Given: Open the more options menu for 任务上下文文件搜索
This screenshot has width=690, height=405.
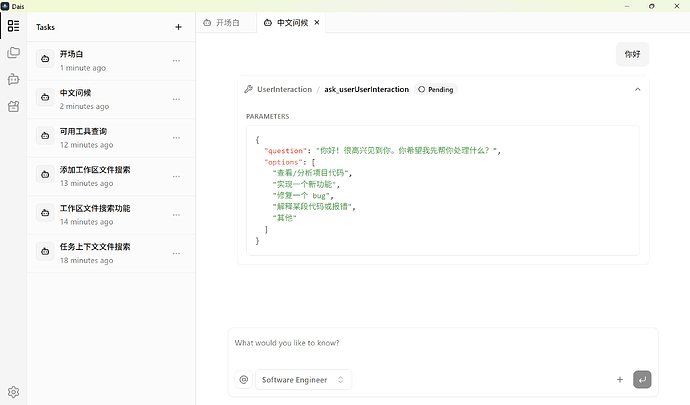Looking at the screenshot, I should click(x=176, y=253).
